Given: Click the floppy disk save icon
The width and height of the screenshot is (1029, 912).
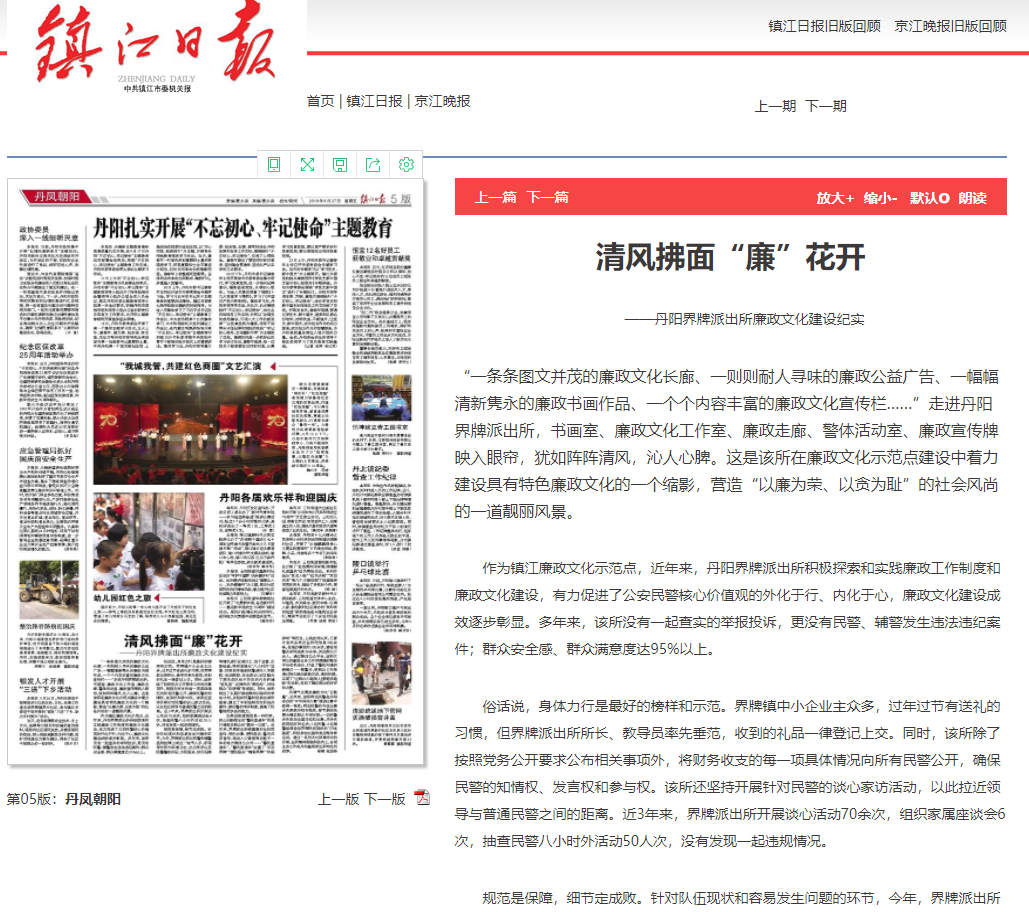Looking at the screenshot, I should (340, 164).
